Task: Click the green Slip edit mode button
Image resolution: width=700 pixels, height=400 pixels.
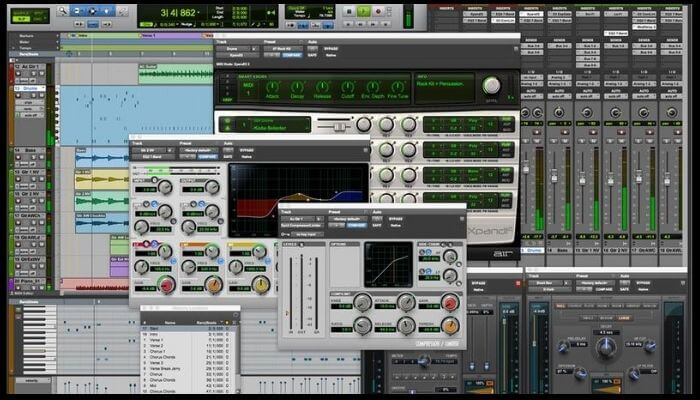Action: (x=21, y=20)
